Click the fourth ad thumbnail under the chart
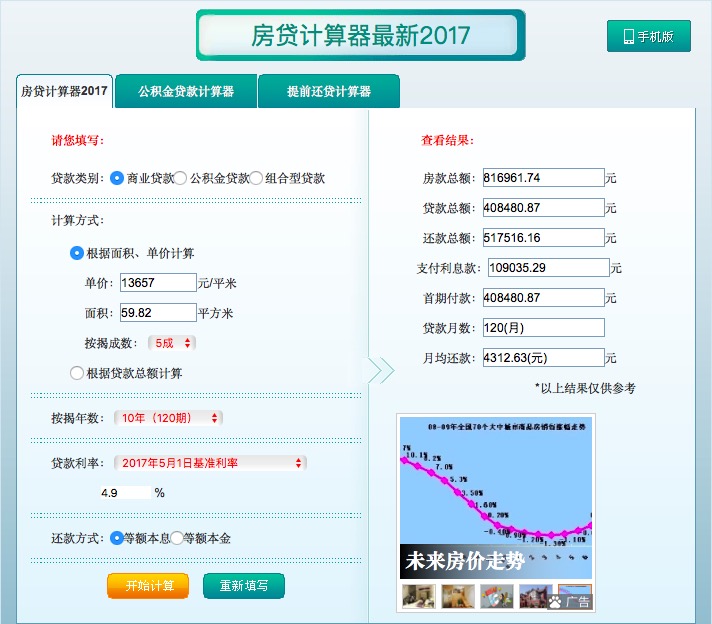Image resolution: width=712 pixels, height=624 pixels. [x=536, y=596]
